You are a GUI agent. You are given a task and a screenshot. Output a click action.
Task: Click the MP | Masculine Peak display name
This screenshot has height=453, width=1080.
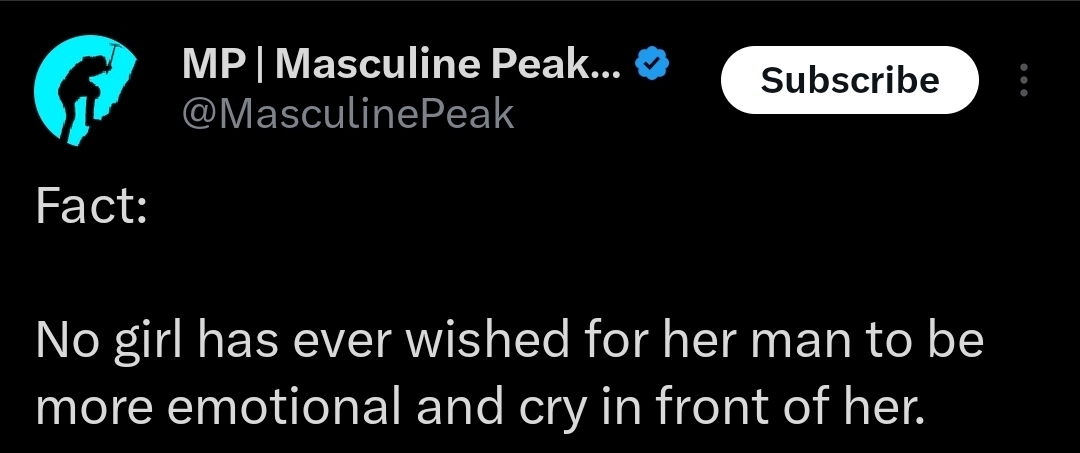(402, 65)
